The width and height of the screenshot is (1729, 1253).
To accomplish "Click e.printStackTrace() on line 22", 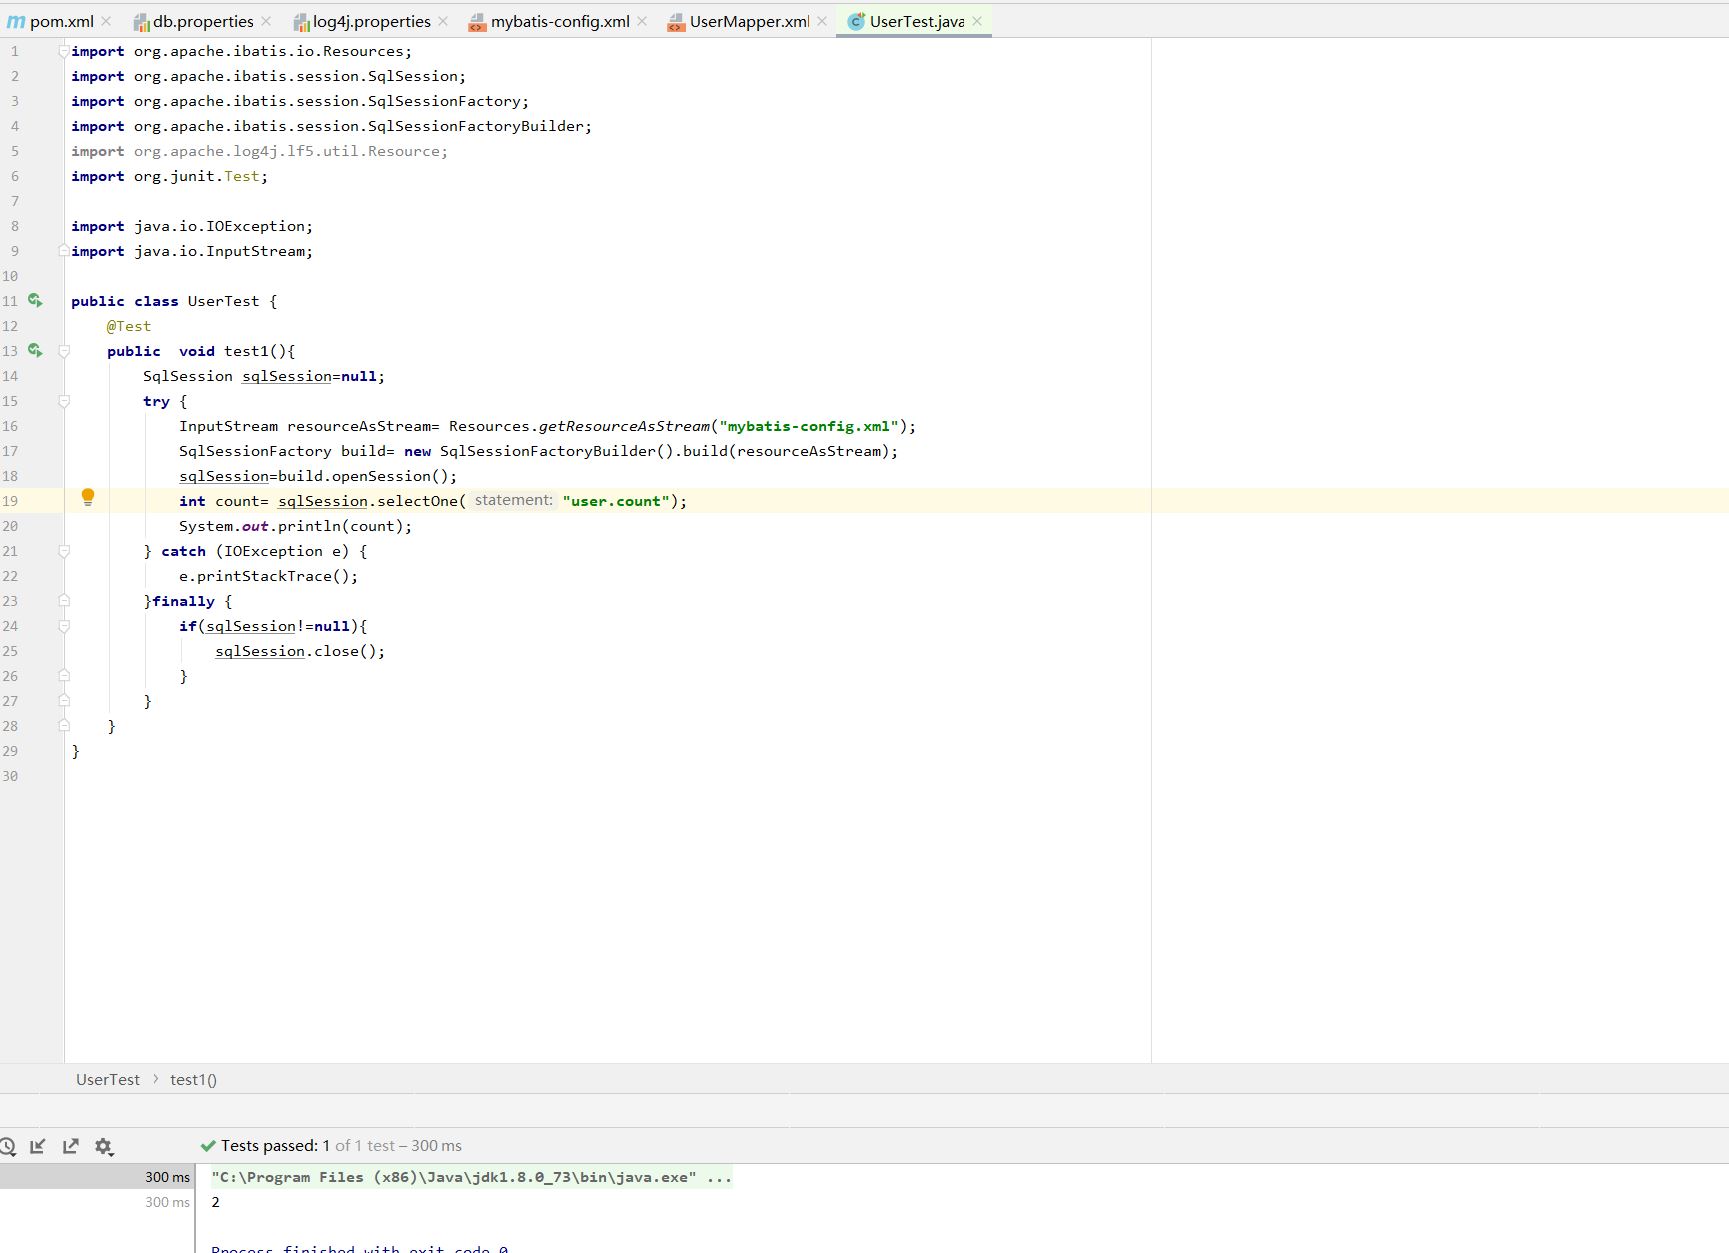I will coord(268,576).
